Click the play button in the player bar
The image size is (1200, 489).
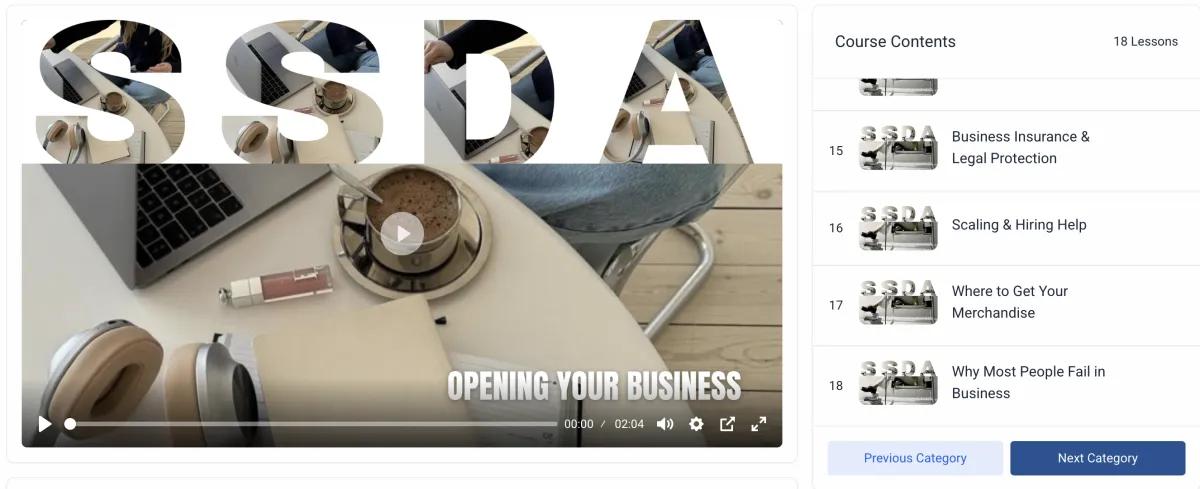[44, 424]
